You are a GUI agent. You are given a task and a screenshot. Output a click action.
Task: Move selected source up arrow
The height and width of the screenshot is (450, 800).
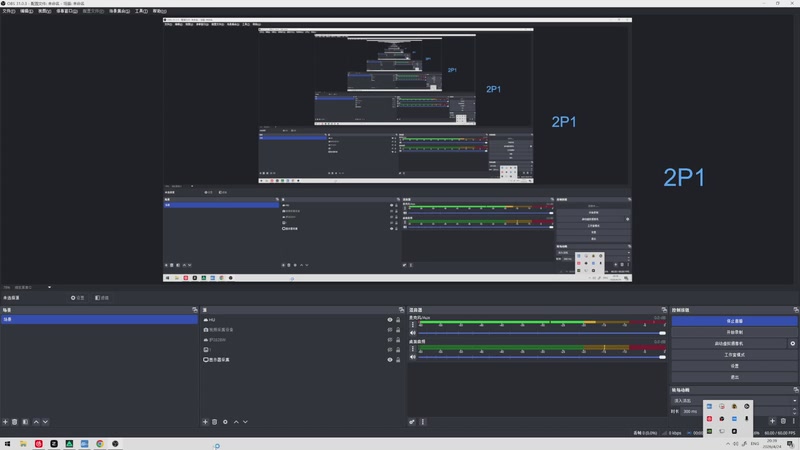236,422
